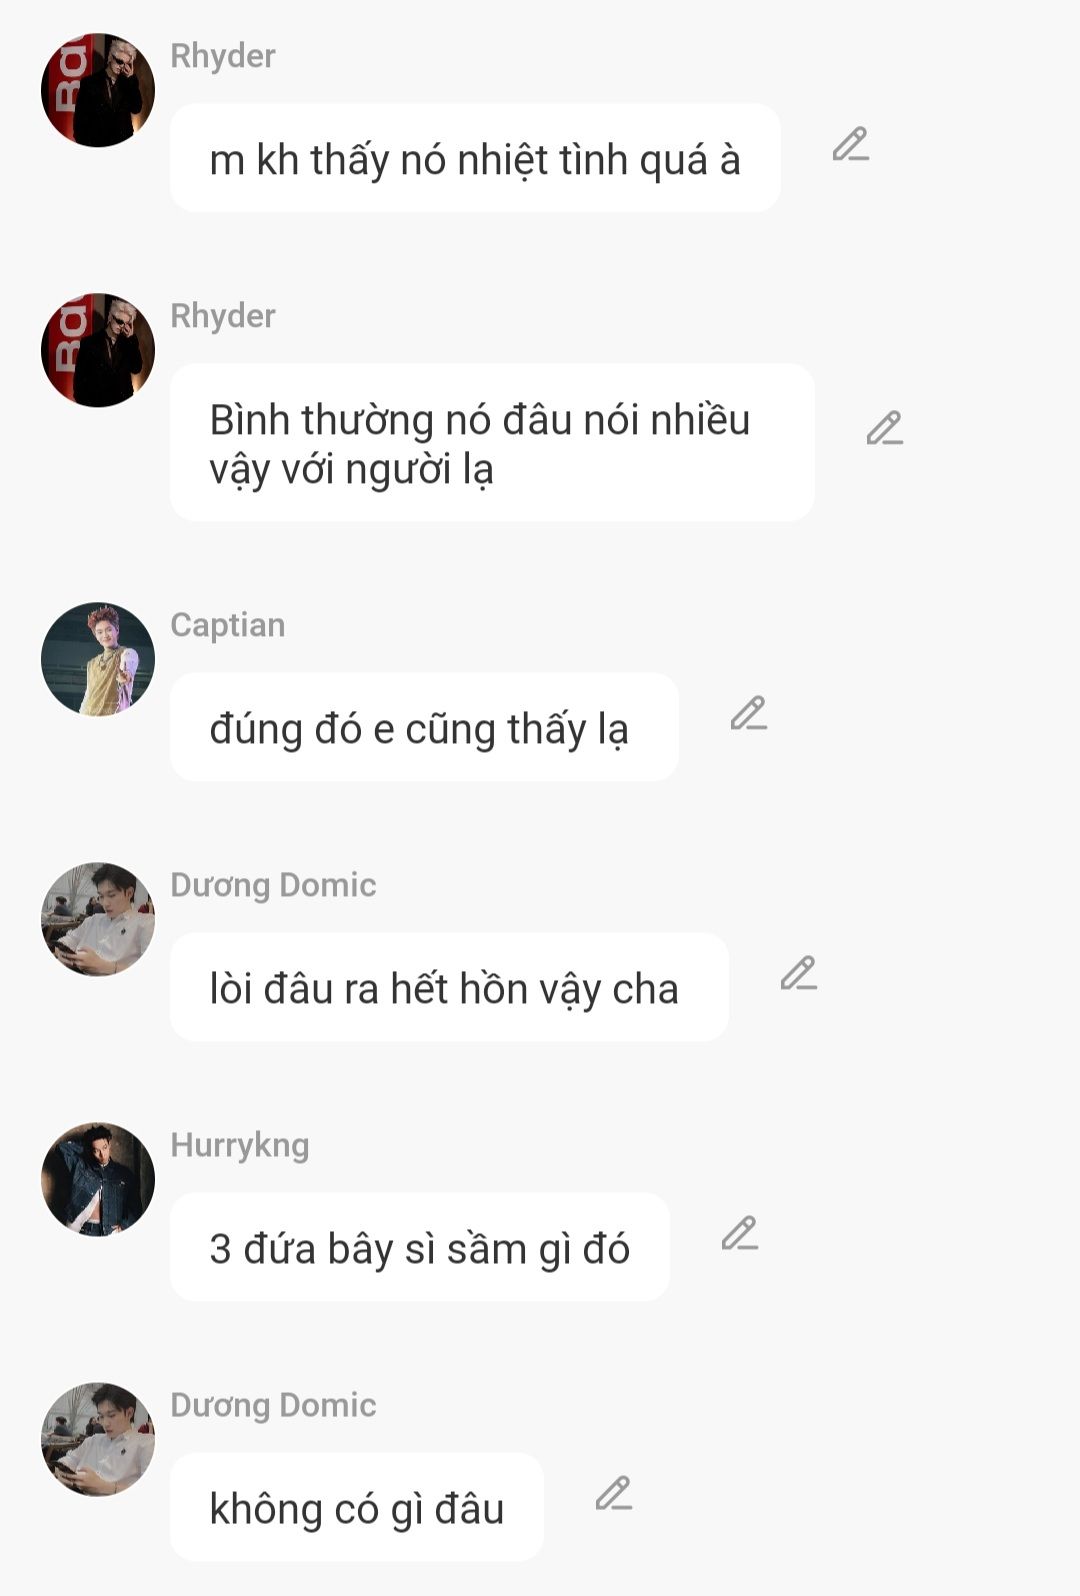This screenshot has height=1596, width=1080.
Task: Select the bubble 'm kh thấy nó nhiệt tình quá à'
Action: (x=475, y=158)
